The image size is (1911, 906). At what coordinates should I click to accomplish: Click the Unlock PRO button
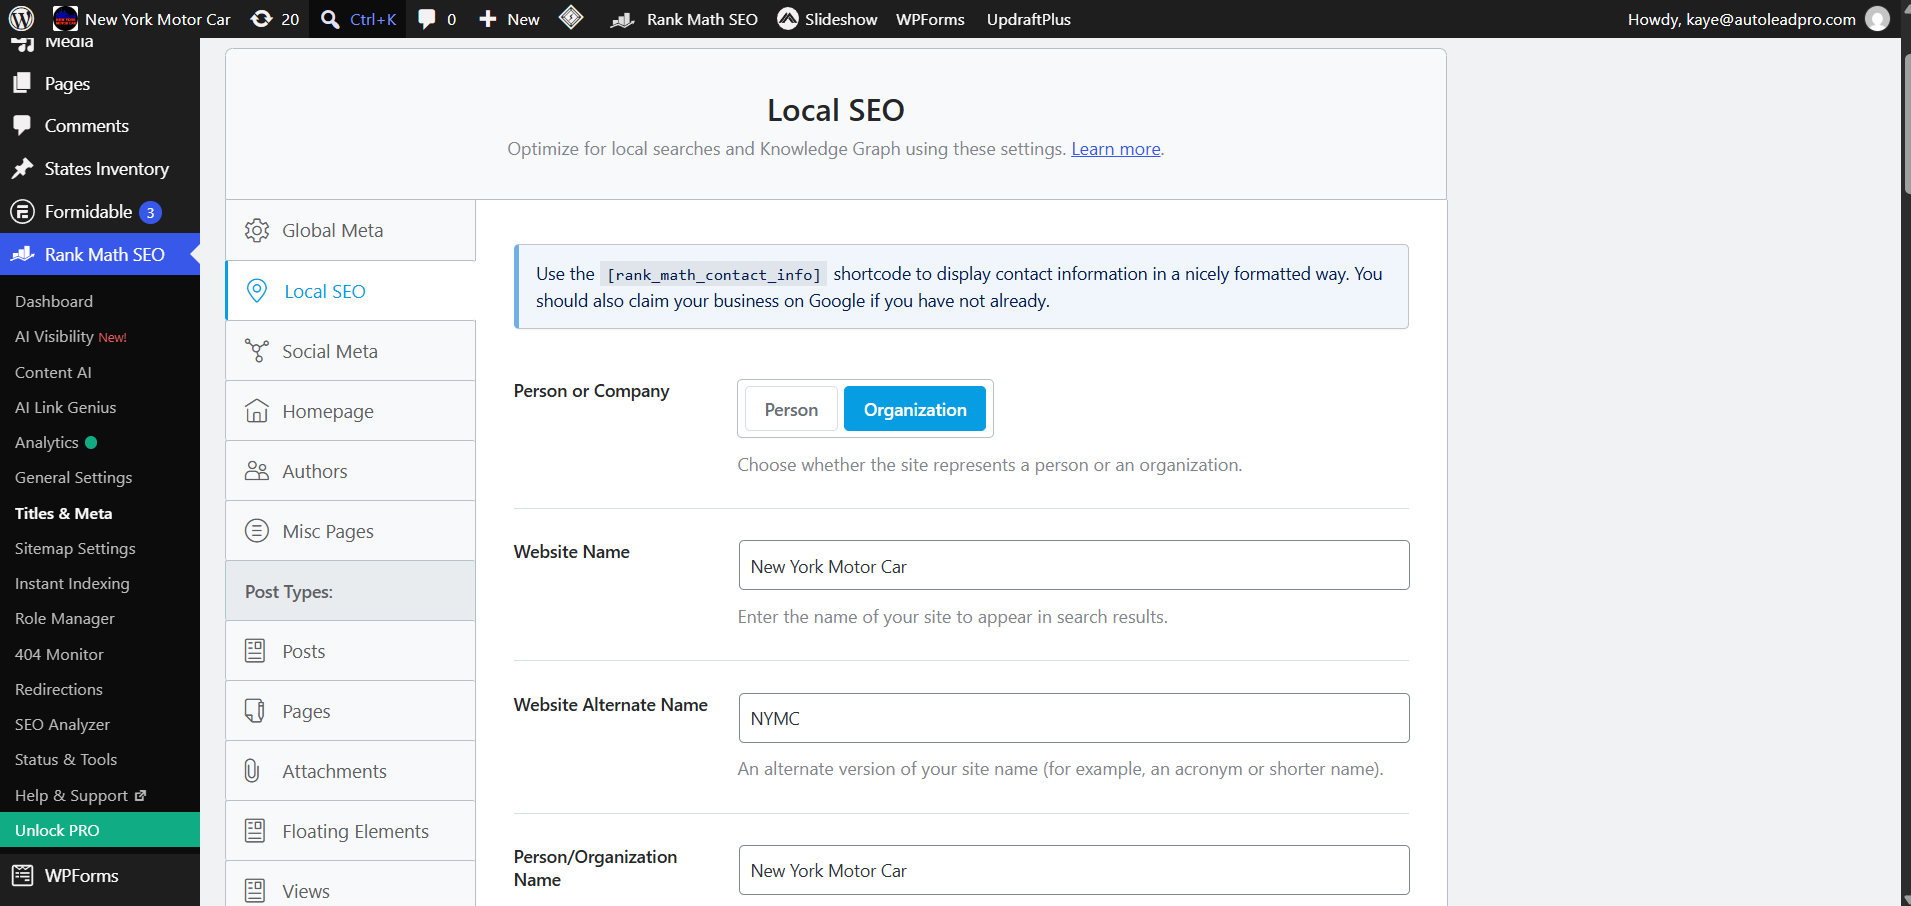(100, 830)
